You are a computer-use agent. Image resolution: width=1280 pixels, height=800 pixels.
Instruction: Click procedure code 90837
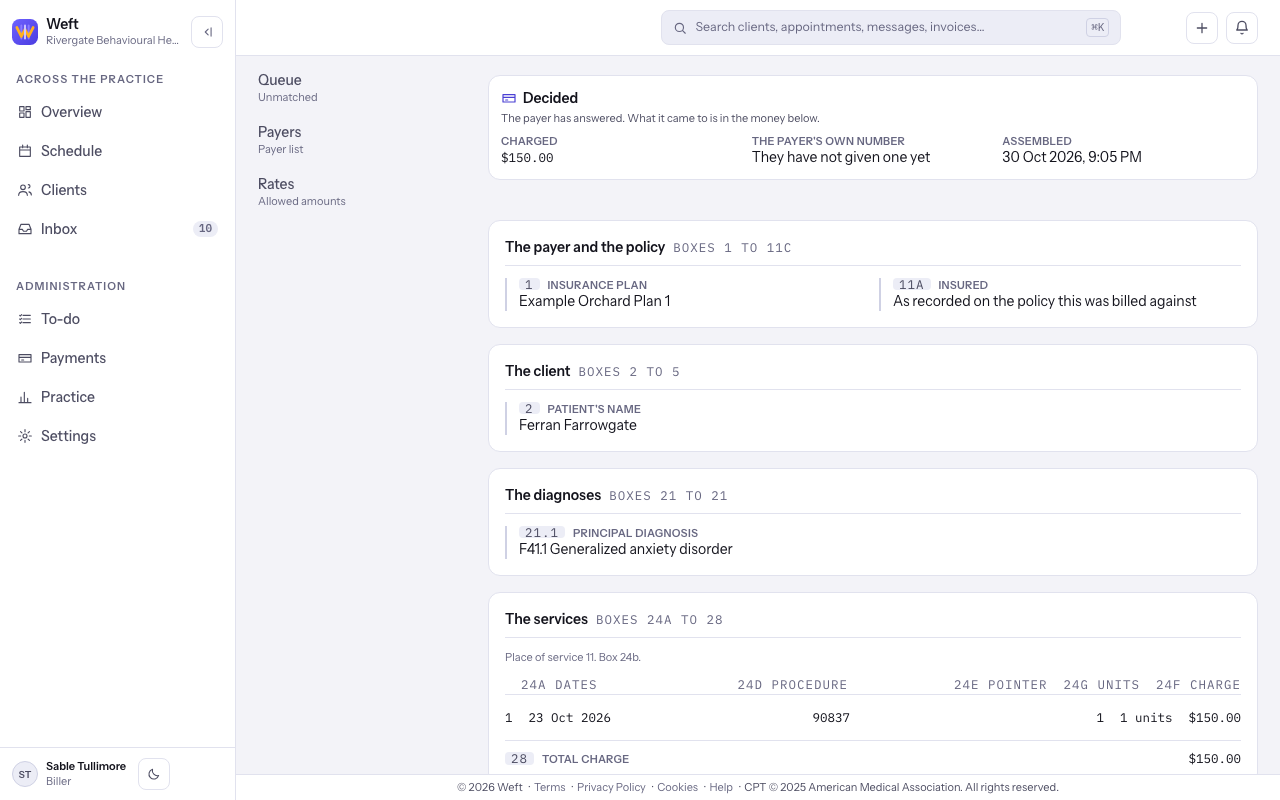(831, 718)
